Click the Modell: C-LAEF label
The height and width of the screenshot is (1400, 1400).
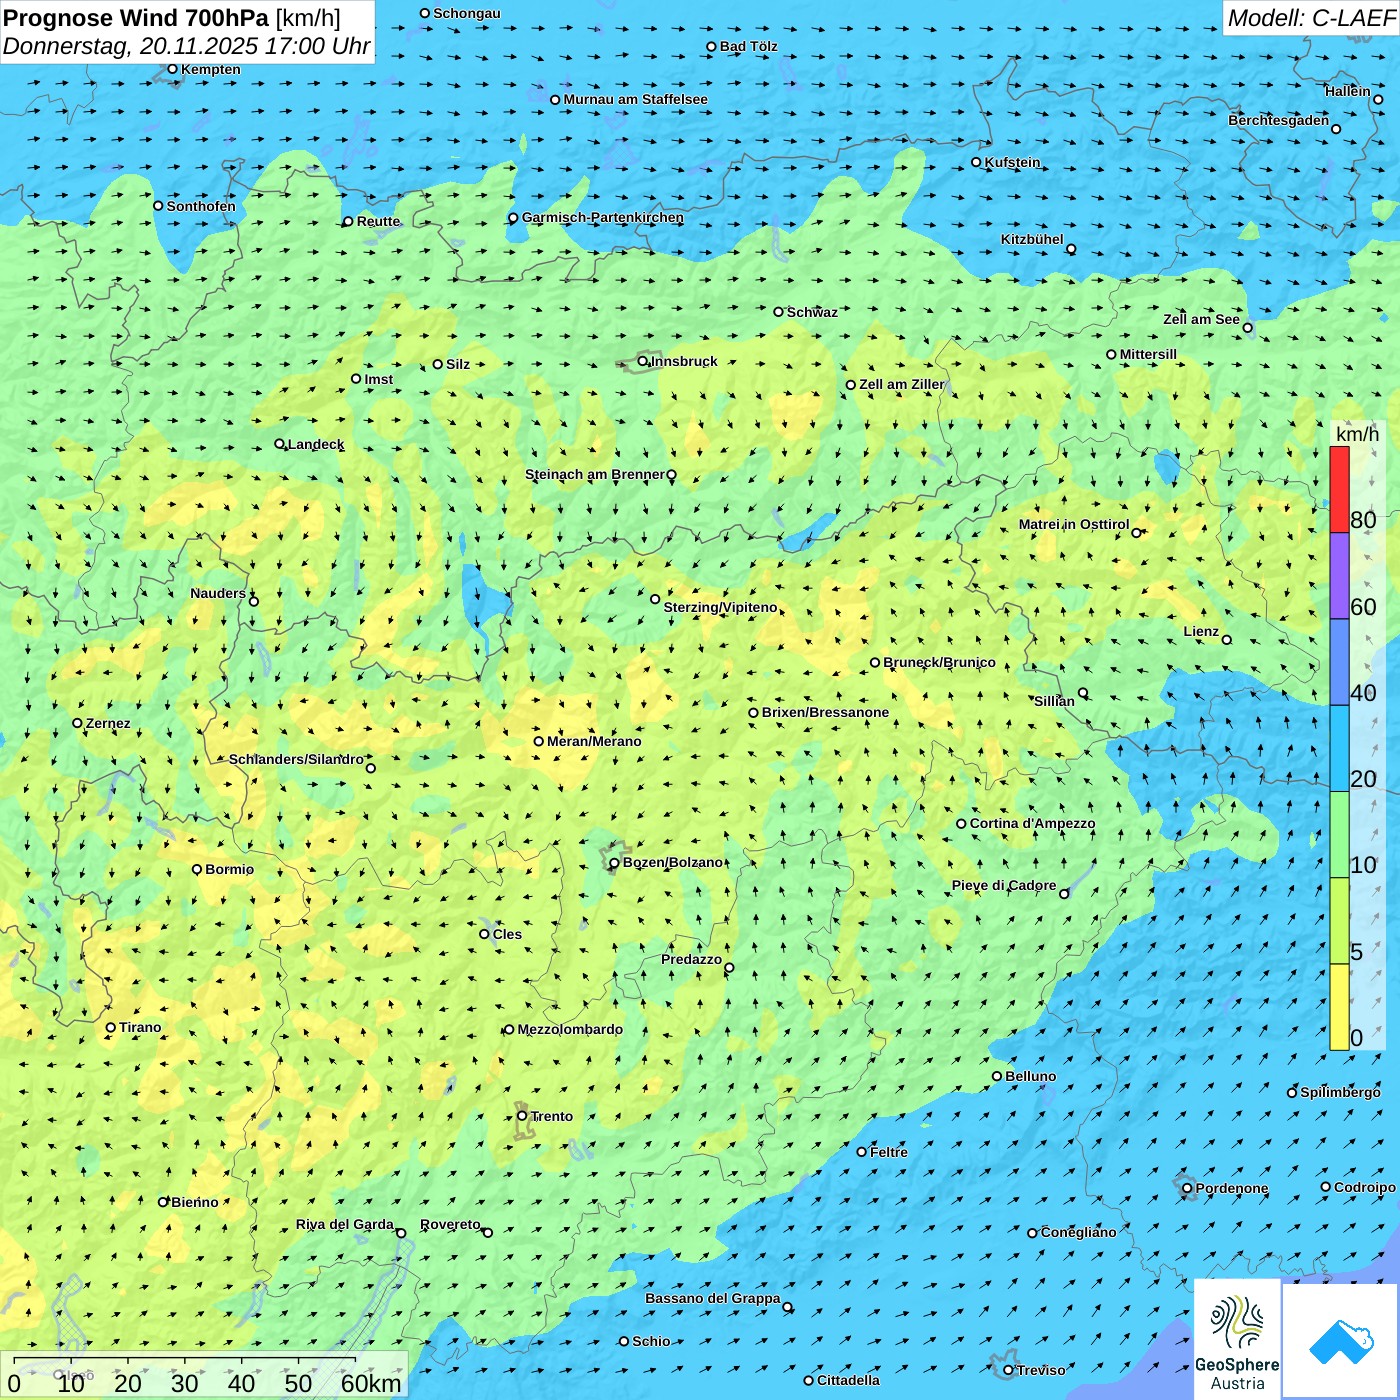(1310, 18)
